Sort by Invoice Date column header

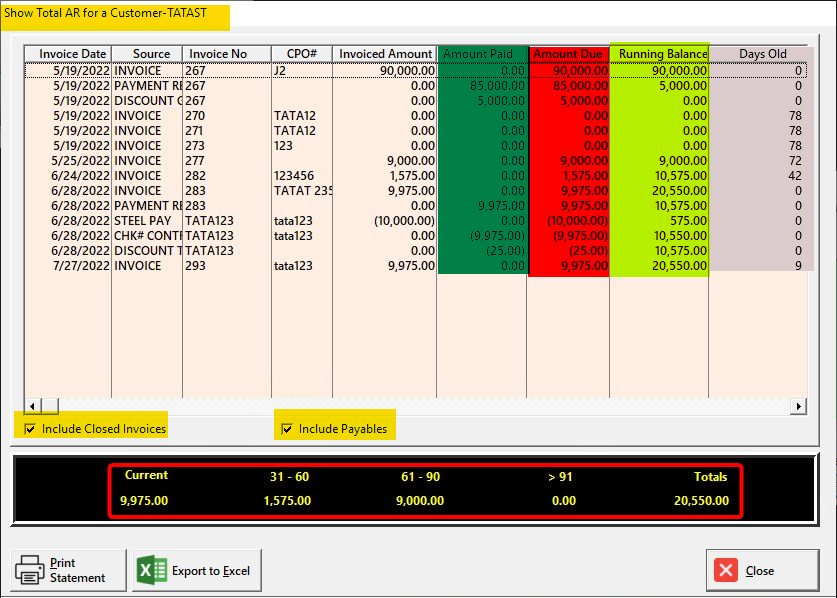click(x=72, y=54)
